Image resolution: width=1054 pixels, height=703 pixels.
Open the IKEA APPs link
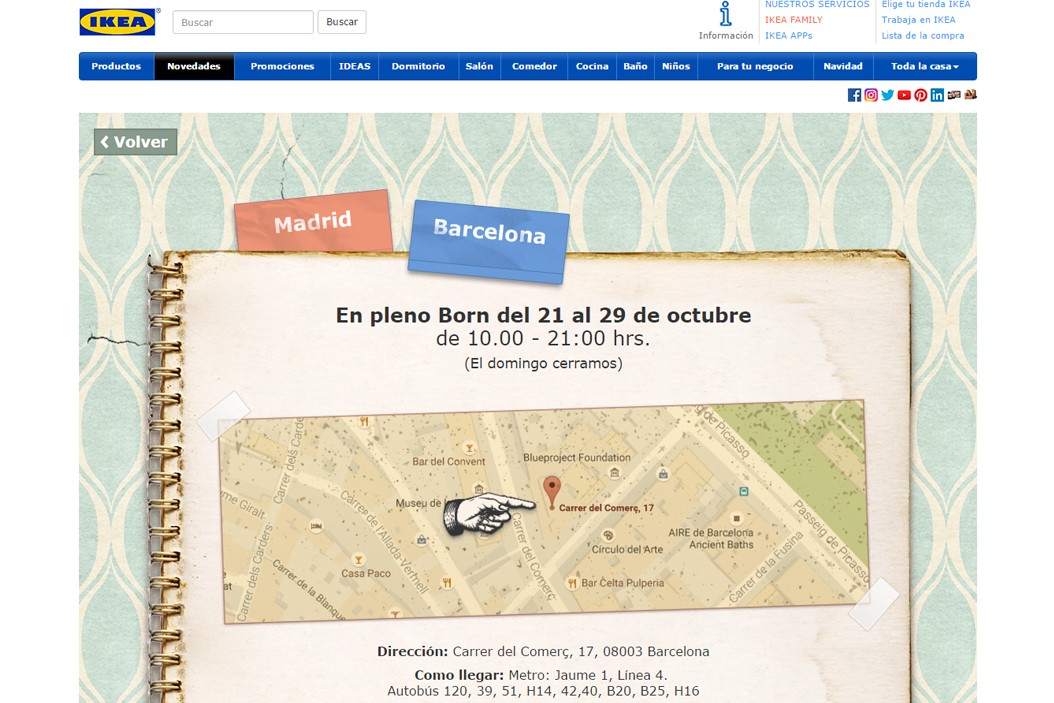pos(788,36)
